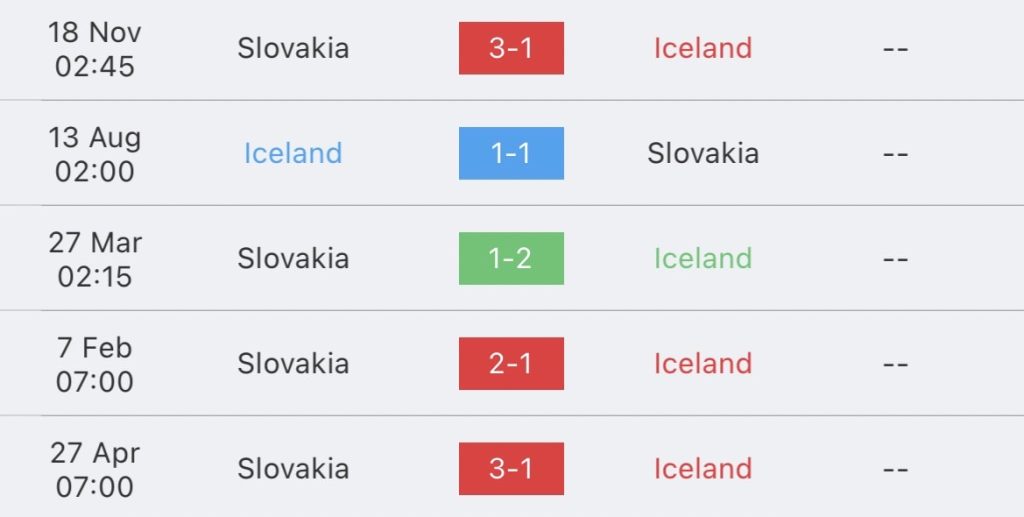Screen dimensions: 1024x517
Task: Select the green 1-2 score badge
Action: point(511,258)
